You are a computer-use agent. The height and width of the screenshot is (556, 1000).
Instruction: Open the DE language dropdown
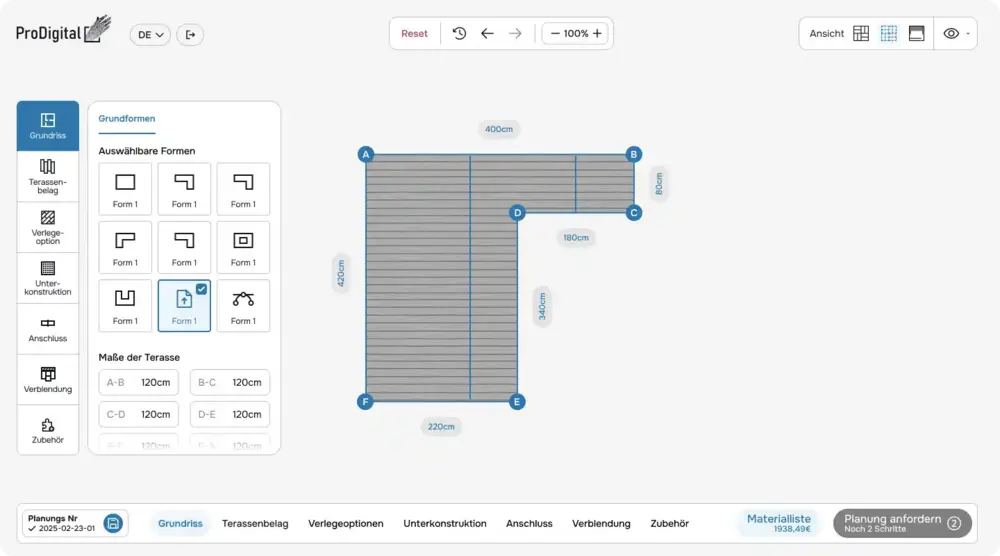150,35
